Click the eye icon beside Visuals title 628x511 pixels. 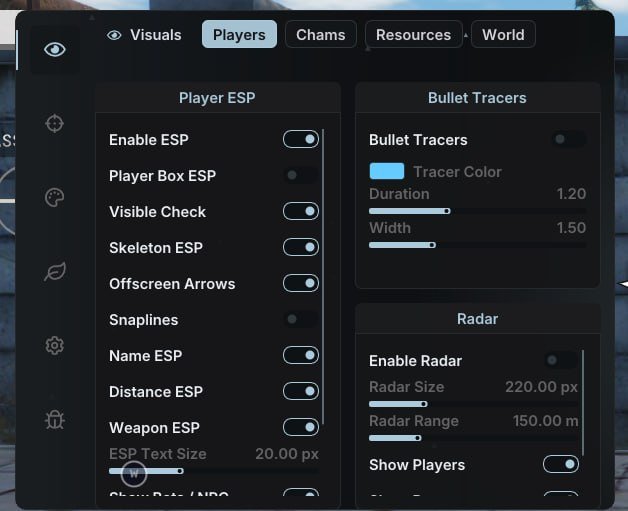[114, 35]
